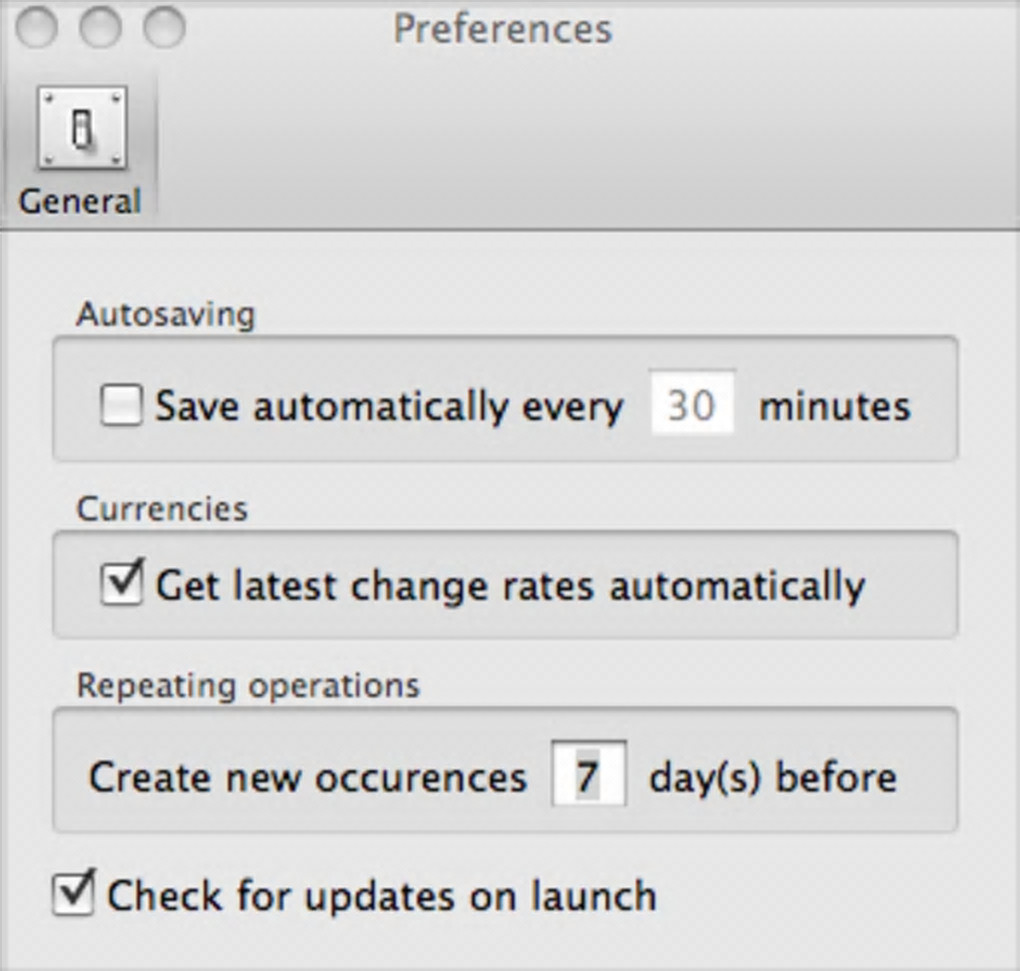Zoom the Preferences window
Viewport: 1020px width, 971px height.
(164, 27)
